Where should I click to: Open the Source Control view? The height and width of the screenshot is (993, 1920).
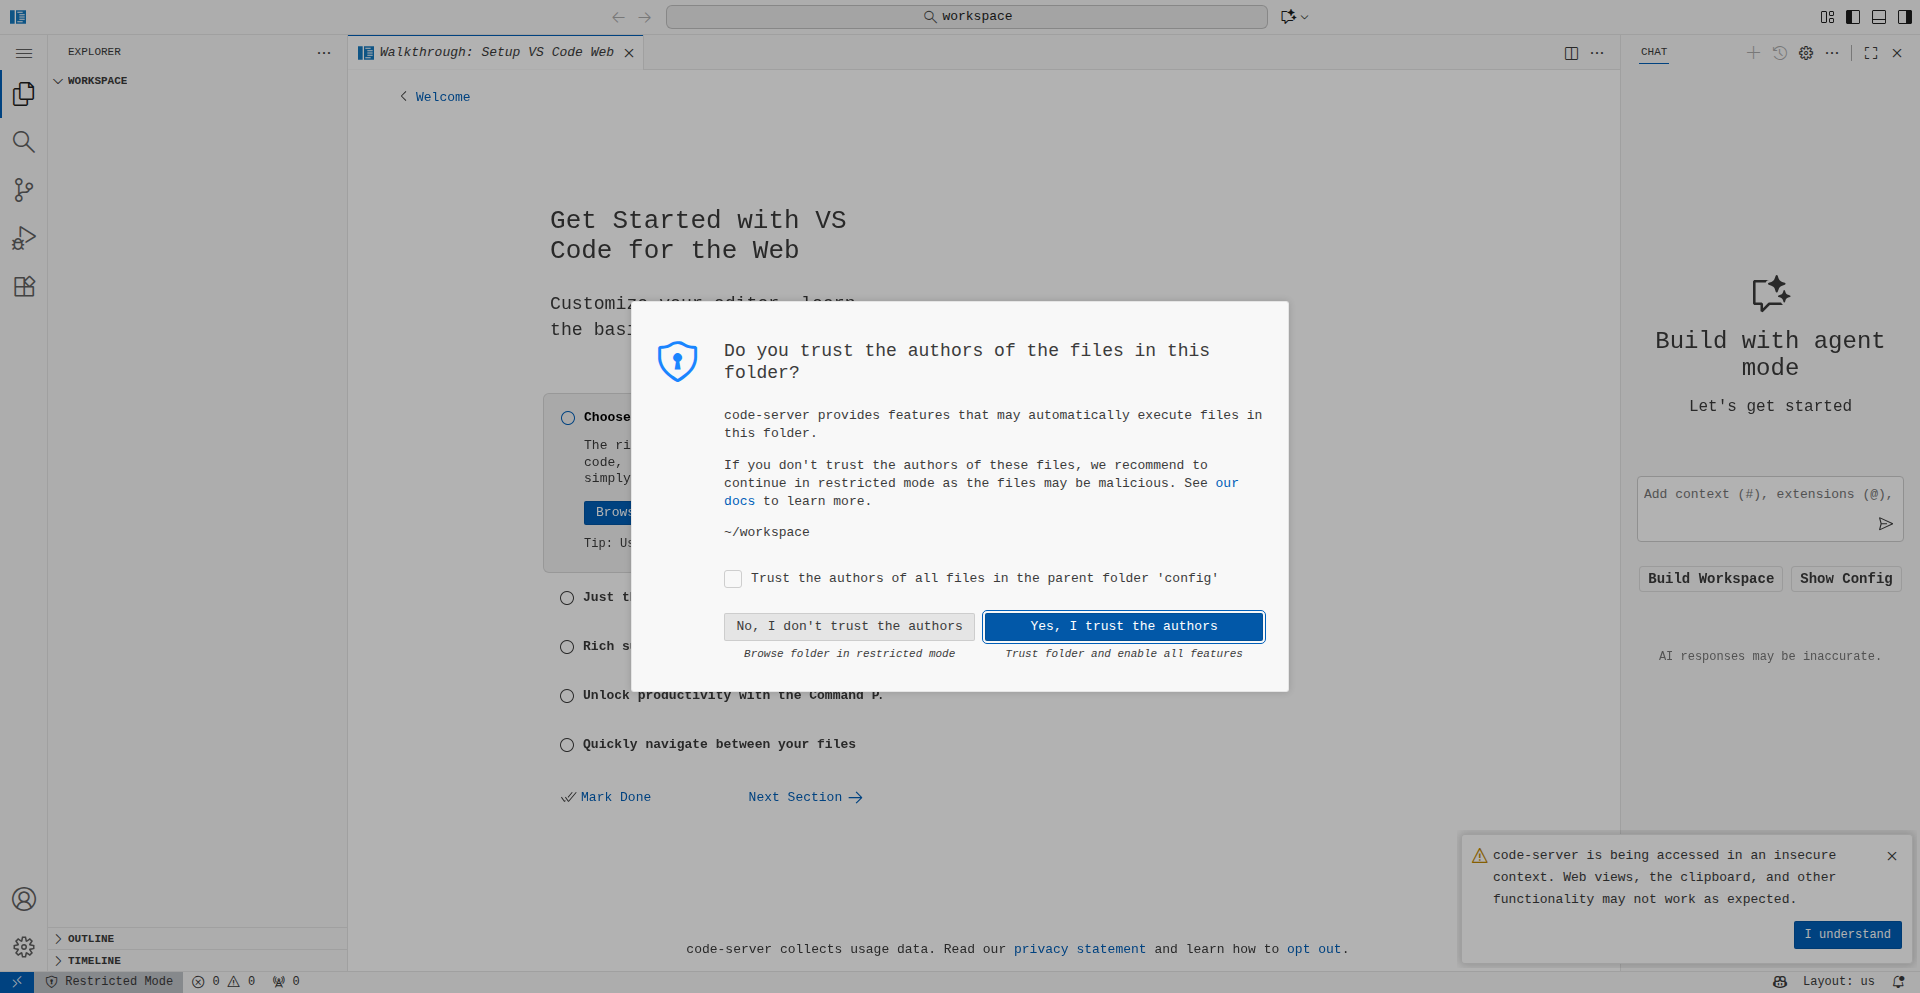coord(24,190)
